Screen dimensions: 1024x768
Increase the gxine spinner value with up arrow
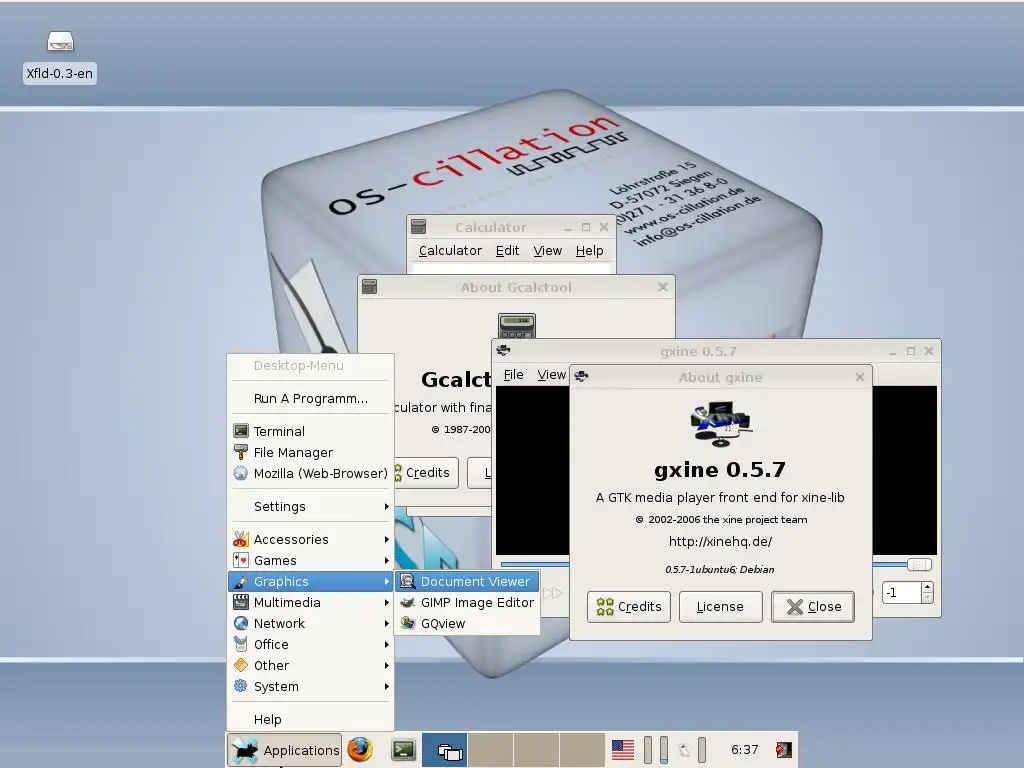coord(927,588)
